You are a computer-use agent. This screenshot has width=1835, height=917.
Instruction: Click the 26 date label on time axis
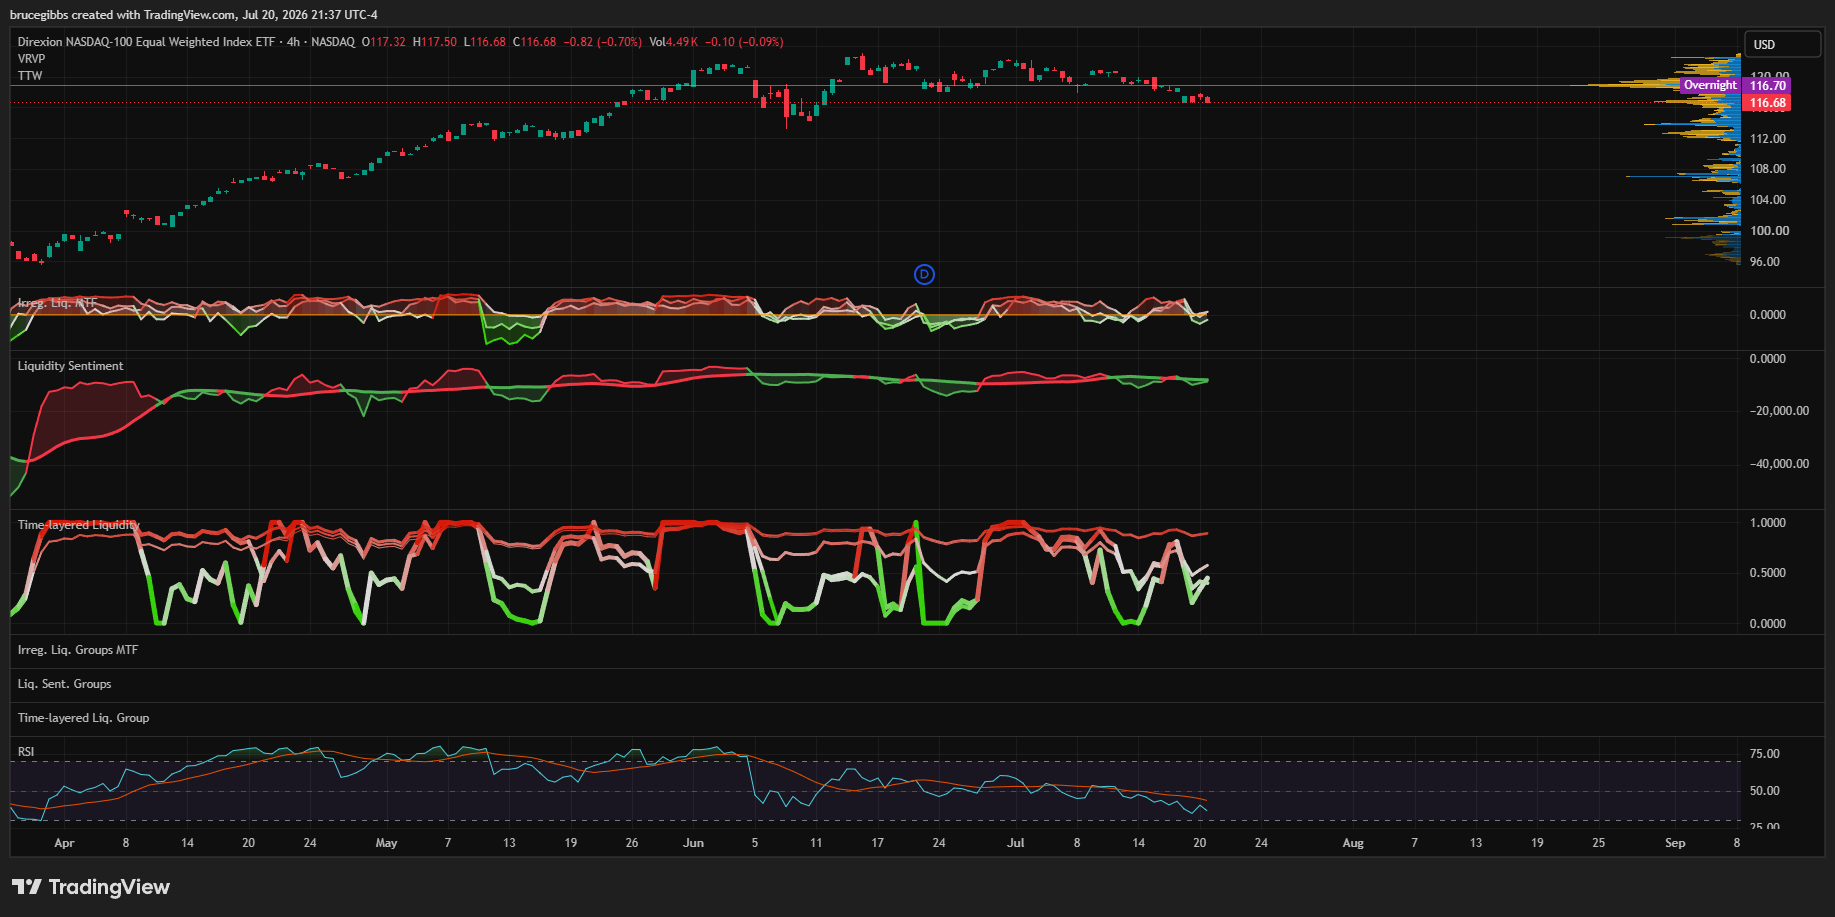632,843
